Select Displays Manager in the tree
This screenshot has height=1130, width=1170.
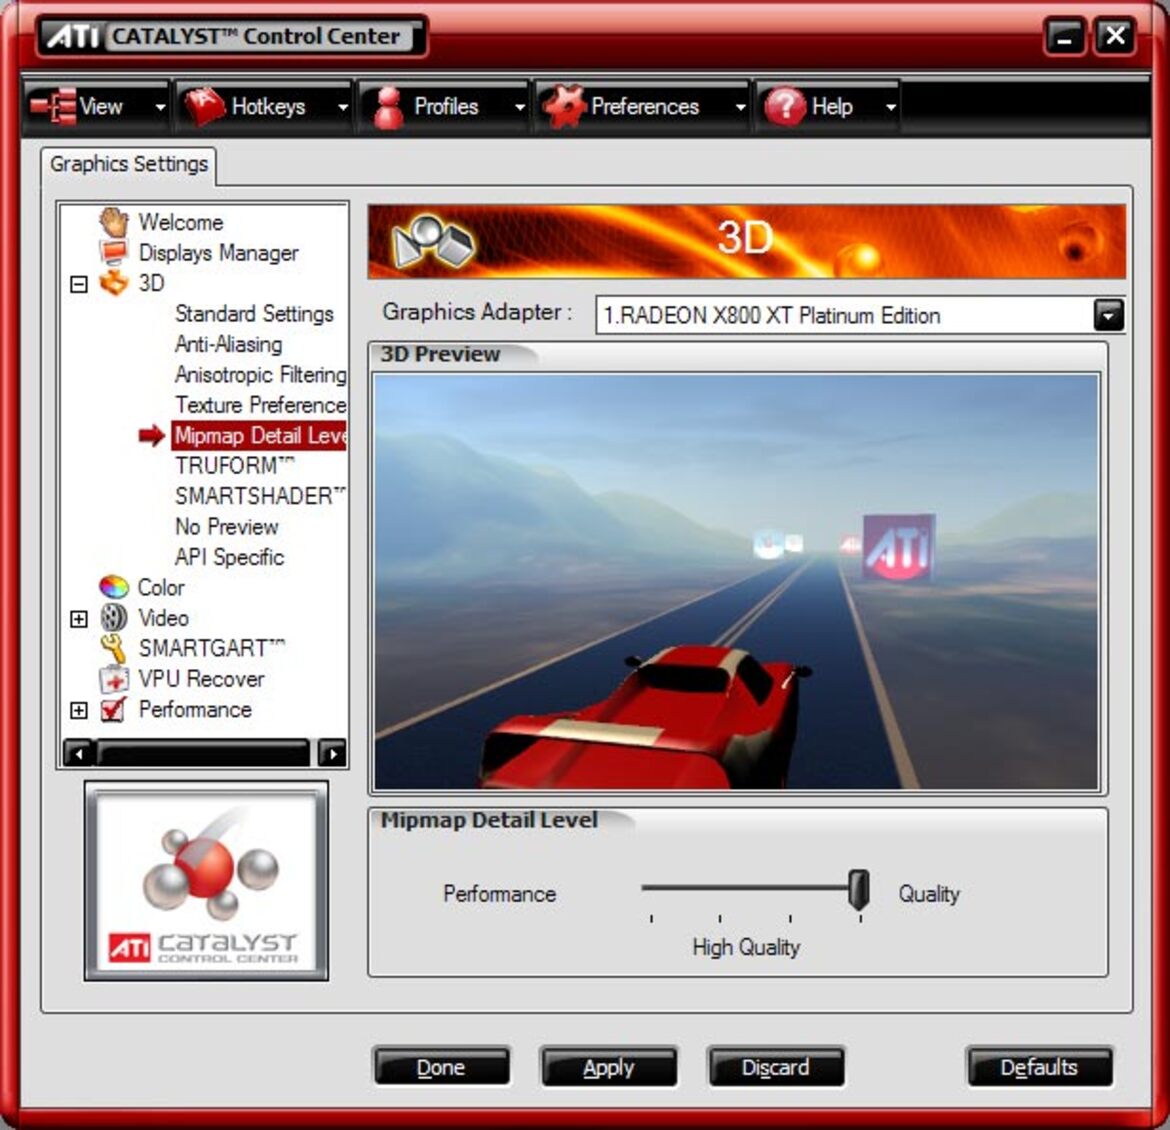(x=219, y=253)
